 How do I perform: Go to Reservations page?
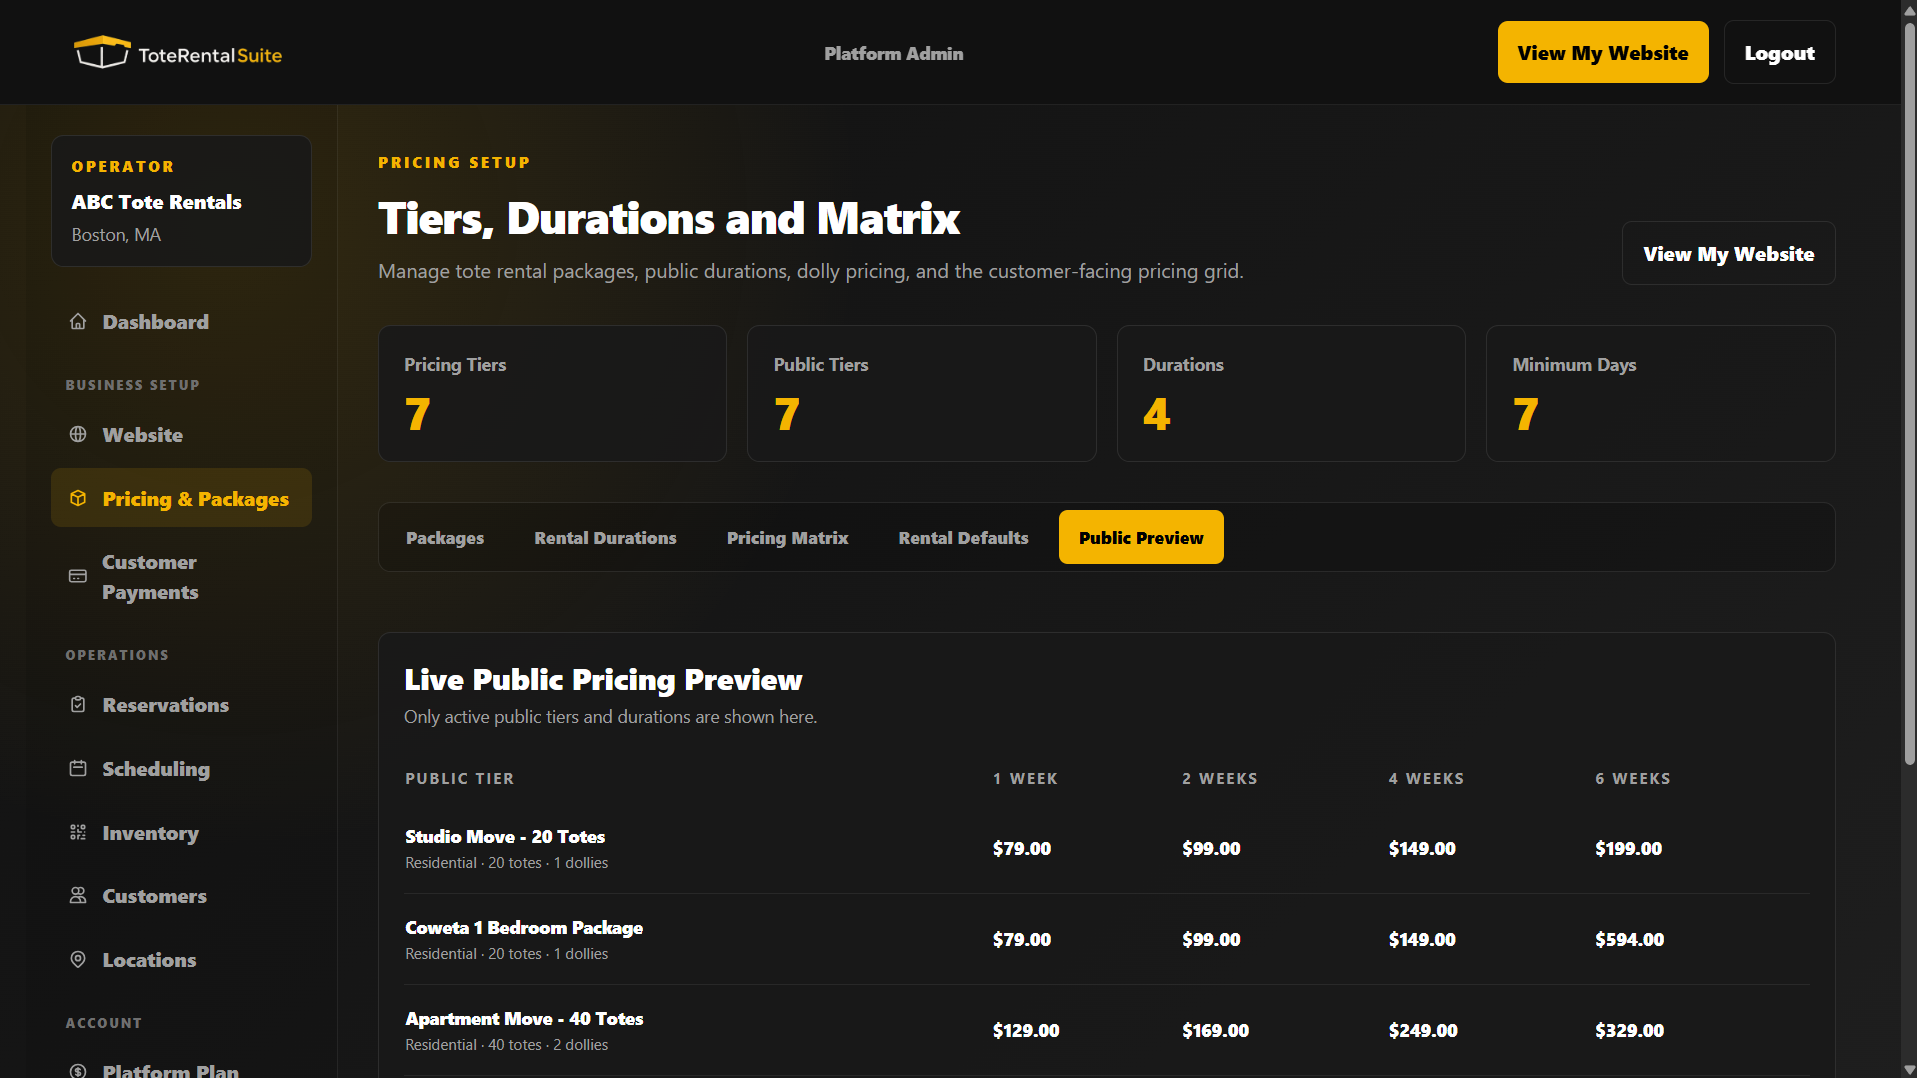pyautogui.click(x=181, y=705)
